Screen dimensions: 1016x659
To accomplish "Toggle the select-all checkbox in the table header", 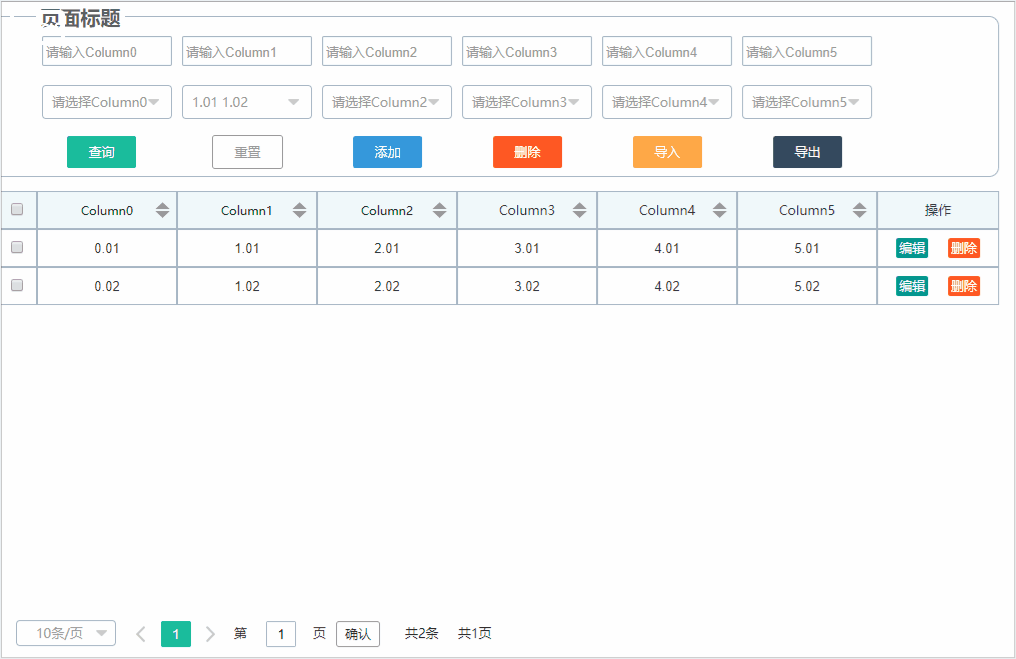I will (x=17, y=209).
